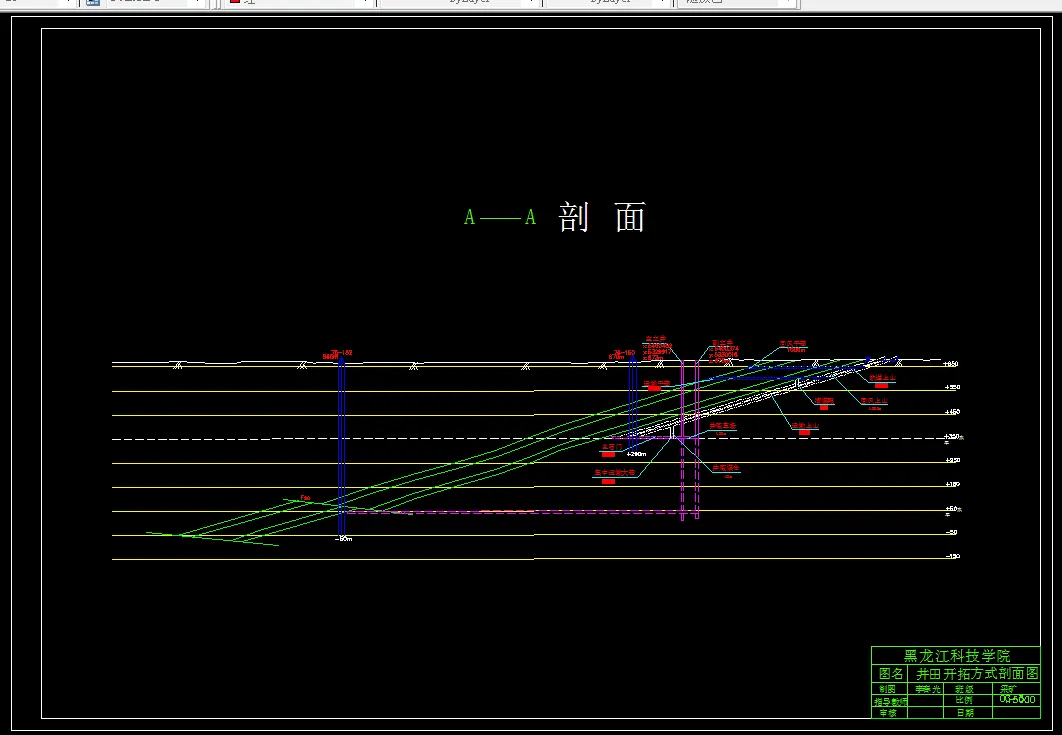
Task: Select the 井底车场 annotation
Action: (x=722, y=426)
